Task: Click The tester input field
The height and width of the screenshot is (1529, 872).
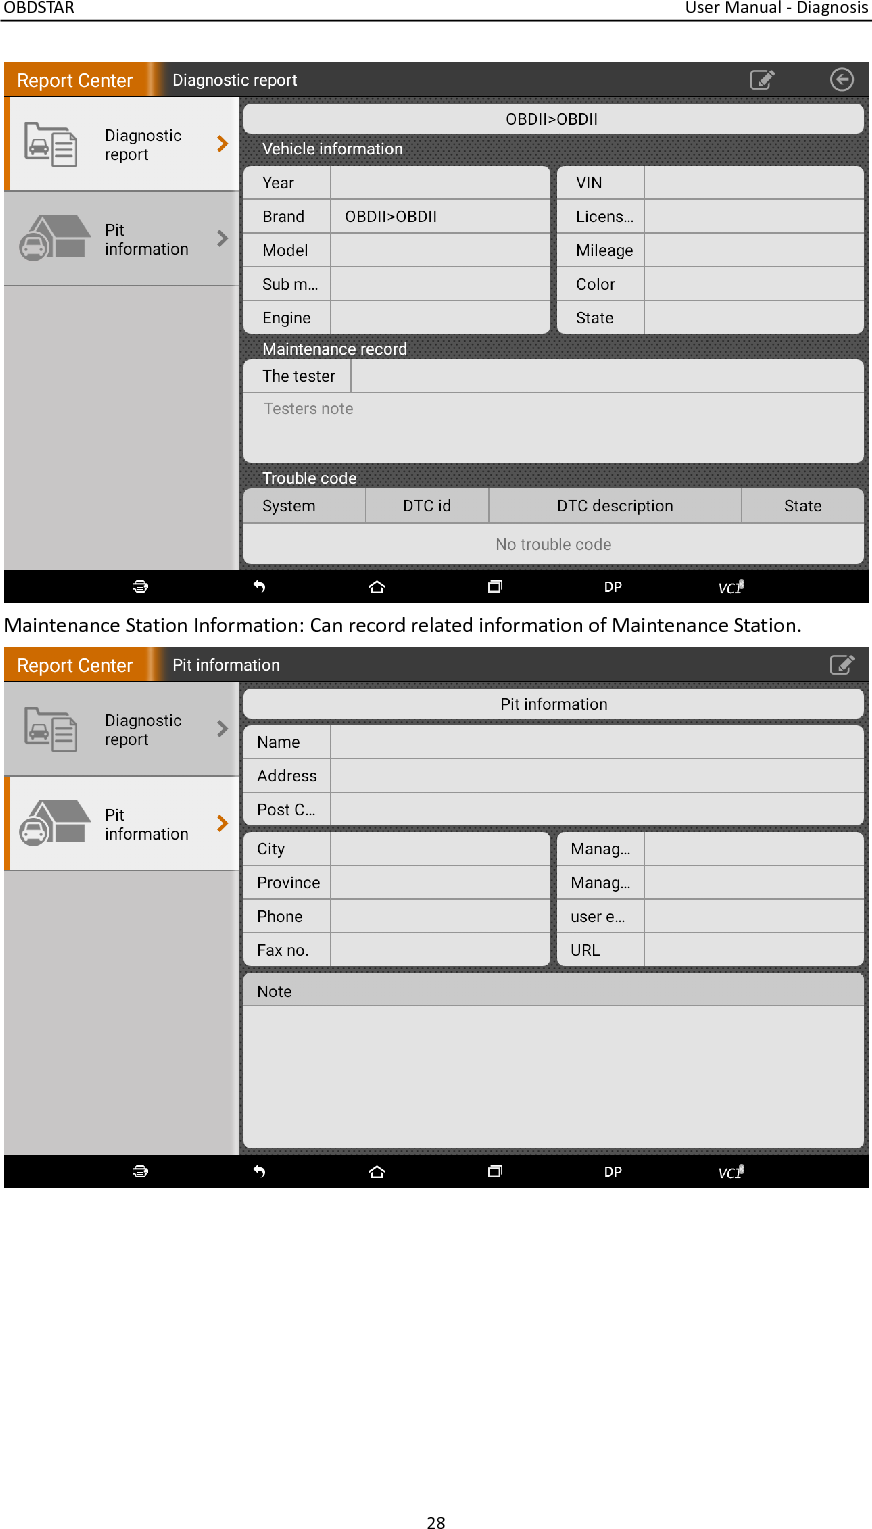Action: tap(607, 376)
